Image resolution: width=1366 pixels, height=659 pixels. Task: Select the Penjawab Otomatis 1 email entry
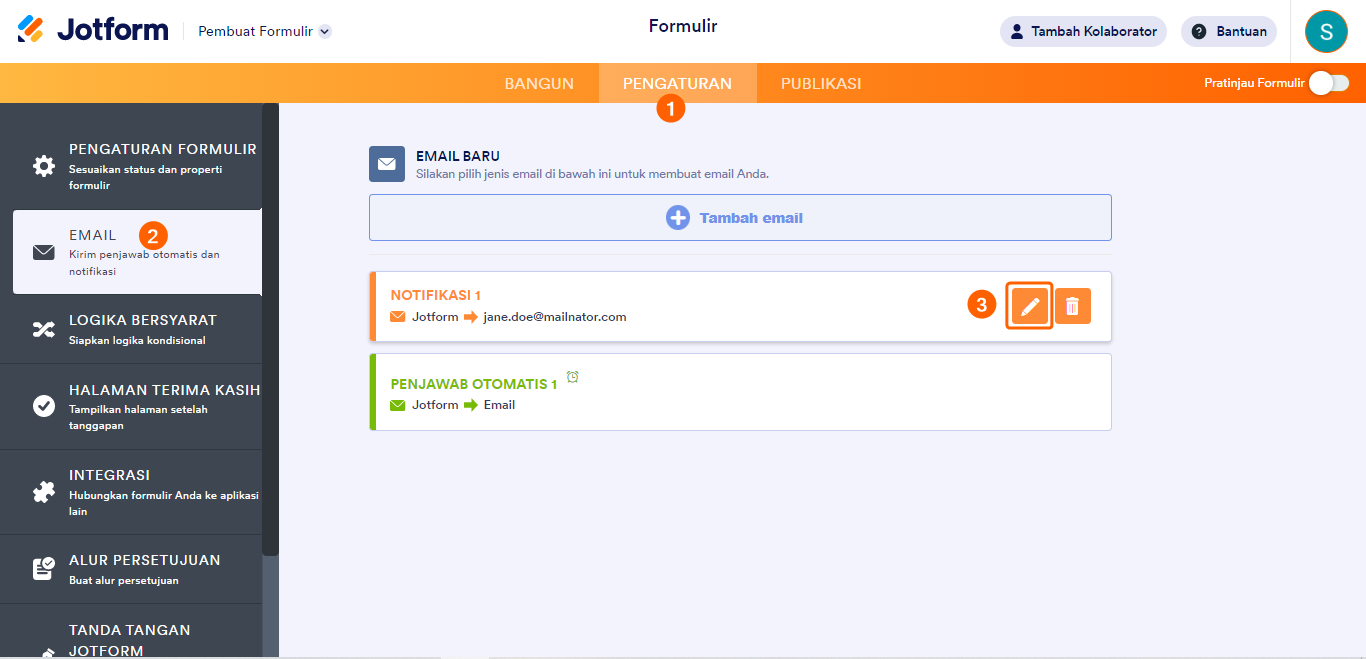coord(740,392)
